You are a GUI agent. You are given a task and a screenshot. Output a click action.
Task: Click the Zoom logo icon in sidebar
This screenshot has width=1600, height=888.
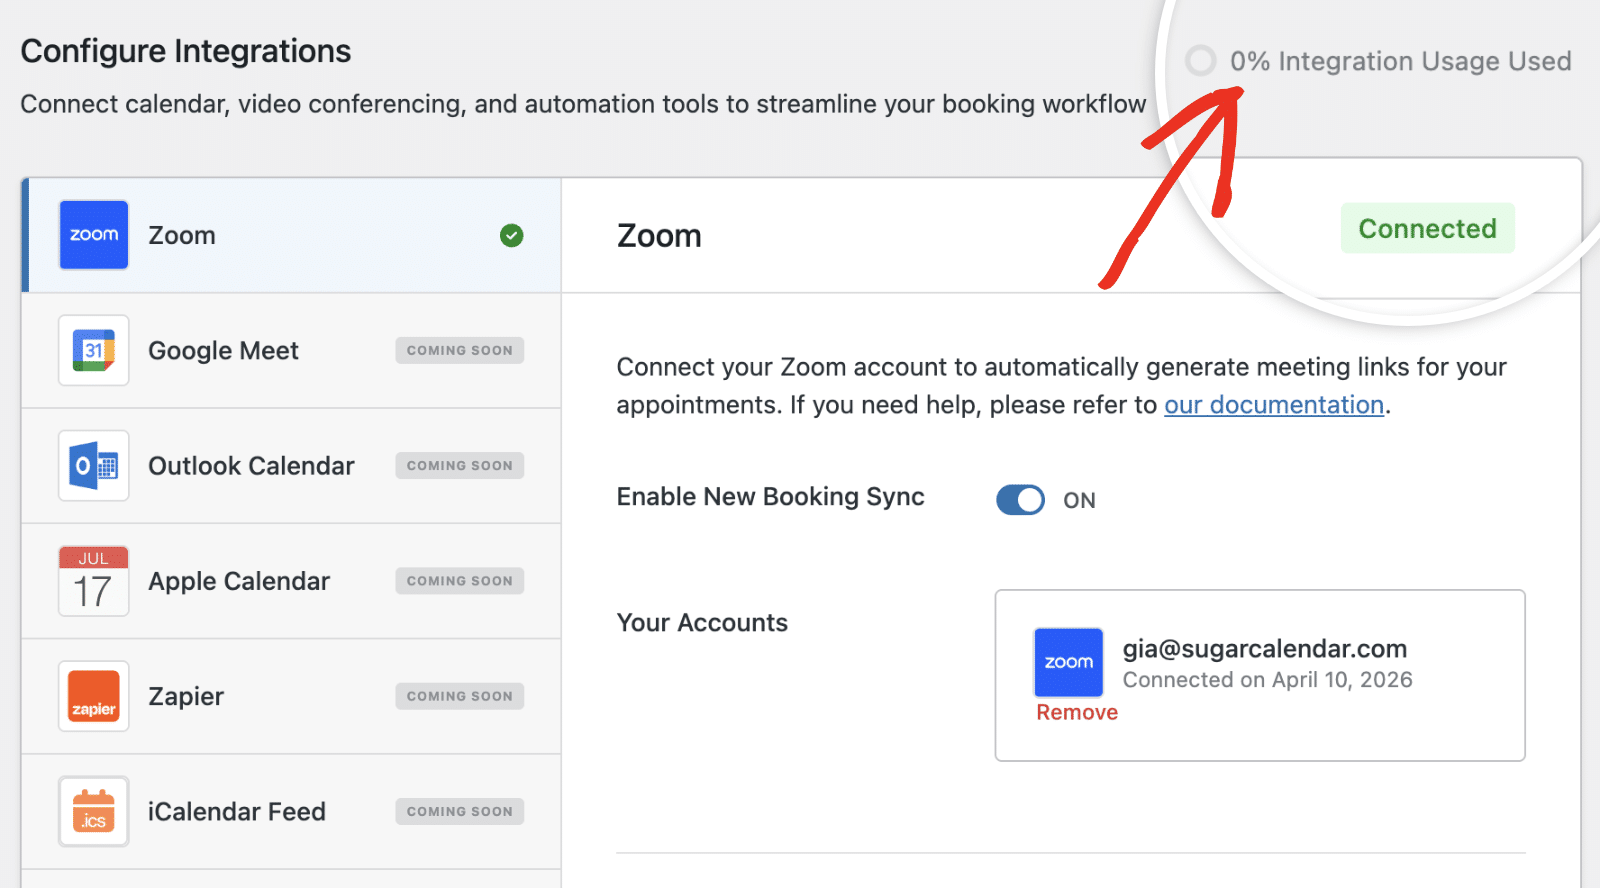94,235
